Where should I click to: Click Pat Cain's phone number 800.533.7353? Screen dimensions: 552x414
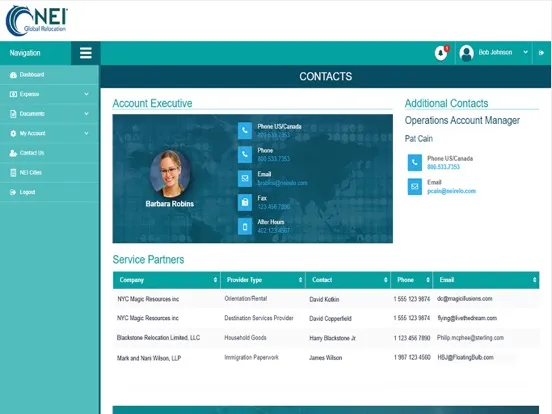click(x=444, y=167)
